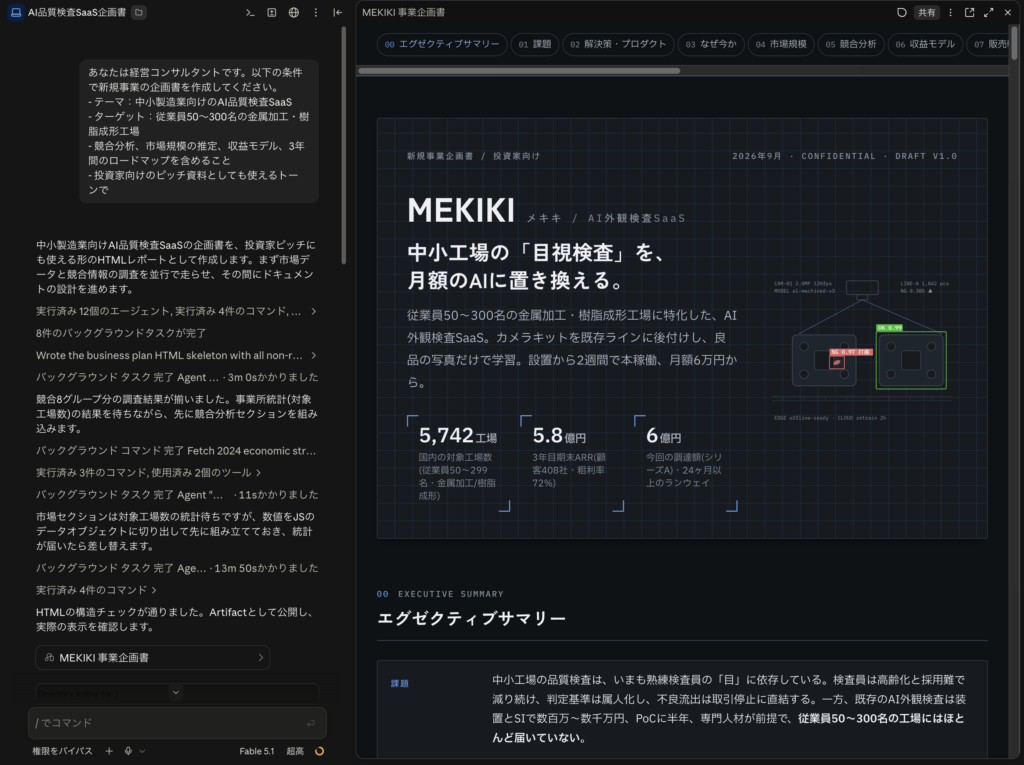This screenshot has width=1024, height=765.
Task: Click the product inspection diagram illustration
Action: click(862, 350)
